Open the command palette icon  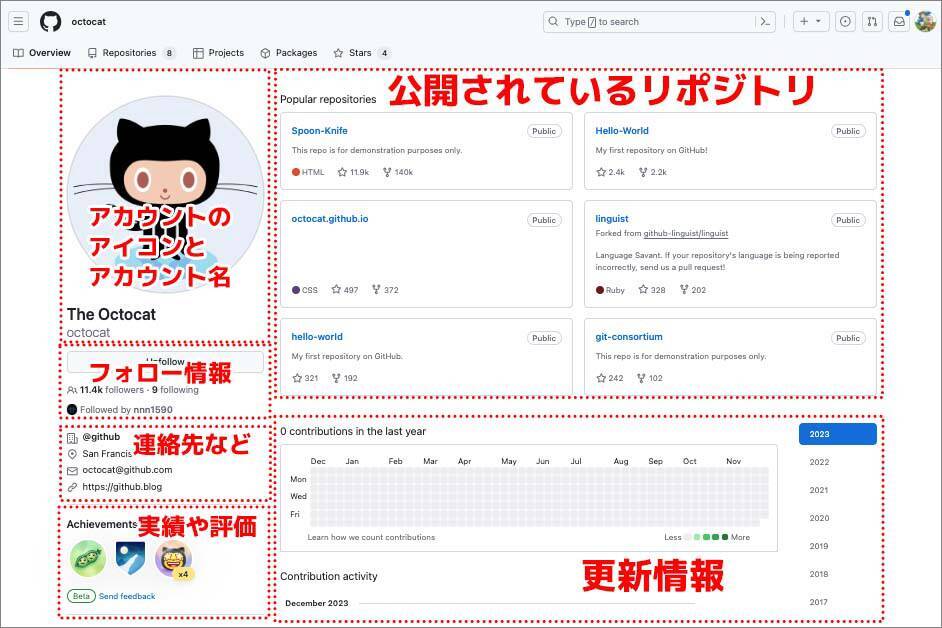pyautogui.click(x=766, y=21)
